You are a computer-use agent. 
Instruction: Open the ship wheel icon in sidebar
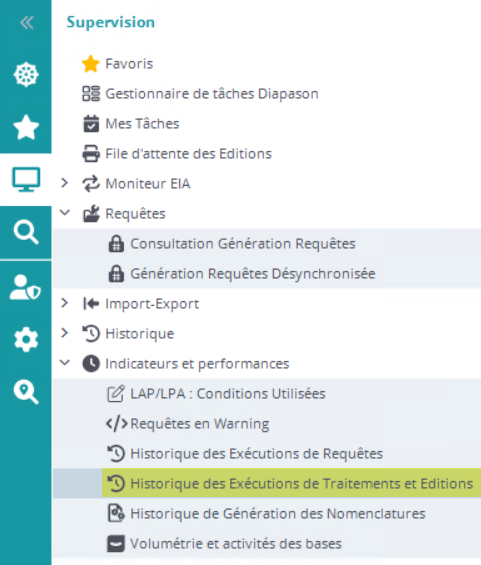[26, 75]
